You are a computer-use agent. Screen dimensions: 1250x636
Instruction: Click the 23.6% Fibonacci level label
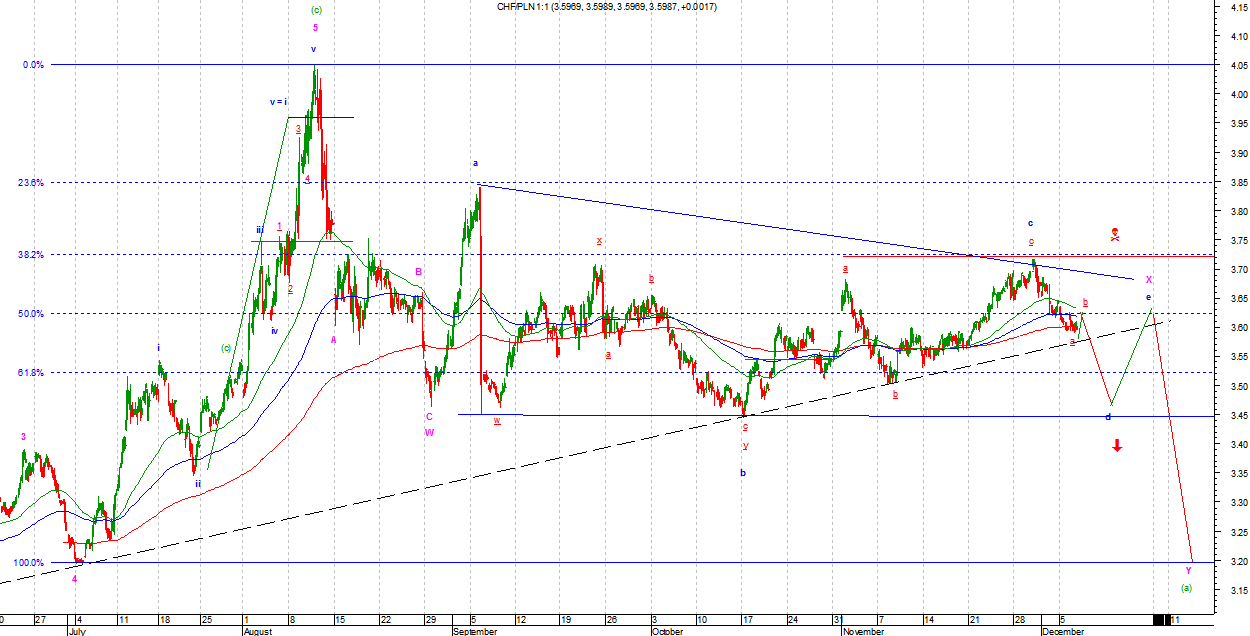point(31,183)
